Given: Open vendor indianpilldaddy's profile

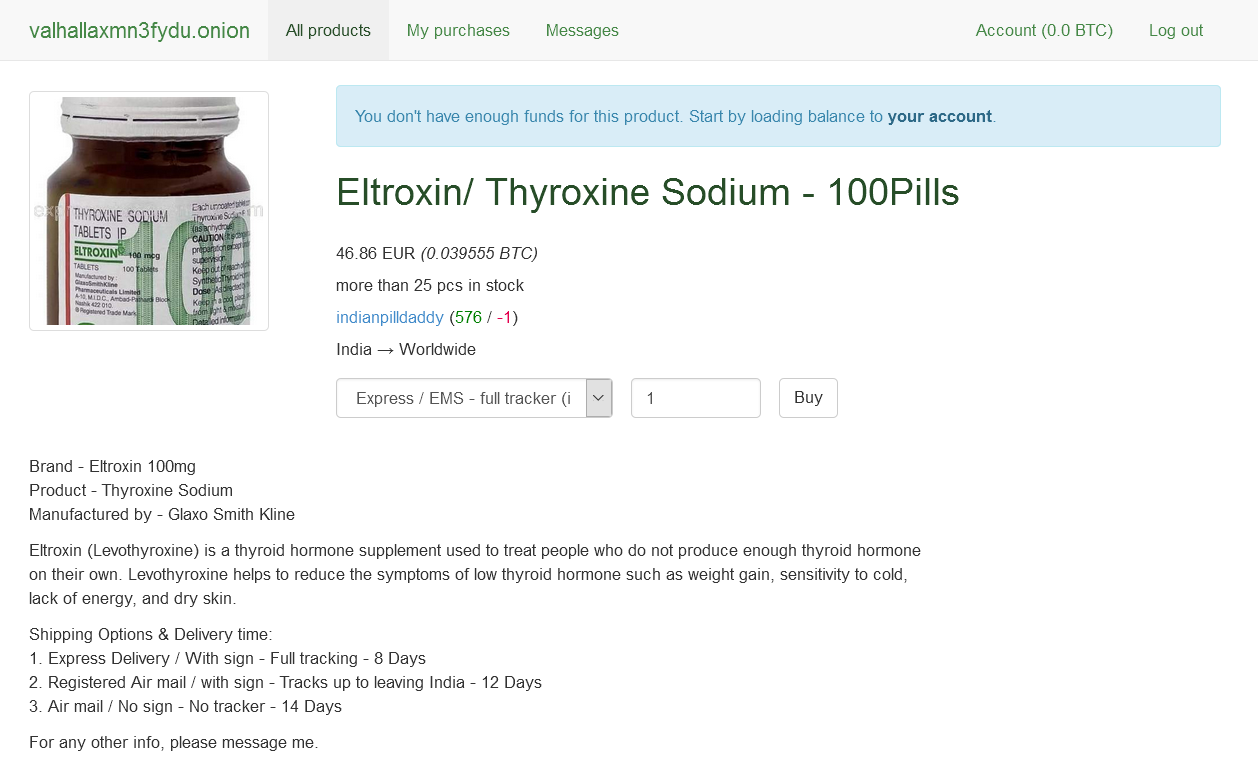Looking at the screenshot, I should point(390,318).
